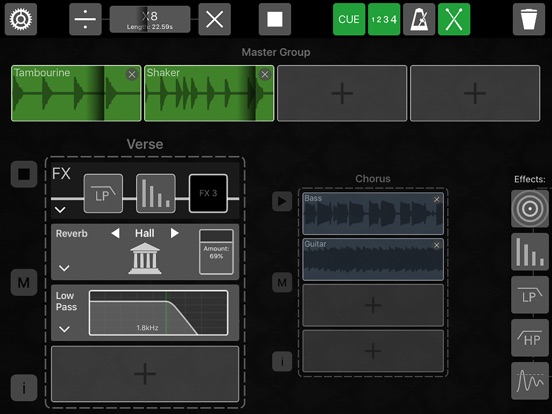Adjust the Reverb Amount 69% slider
This screenshot has width=552, height=414.
pyautogui.click(x=216, y=252)
